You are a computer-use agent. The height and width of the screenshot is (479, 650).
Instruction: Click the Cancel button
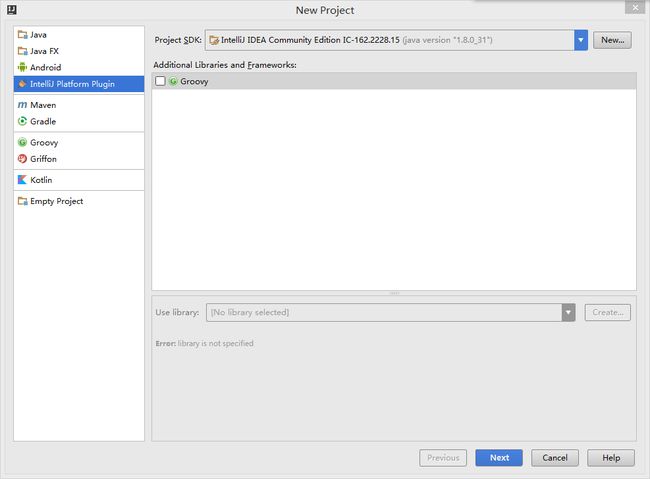555,458
